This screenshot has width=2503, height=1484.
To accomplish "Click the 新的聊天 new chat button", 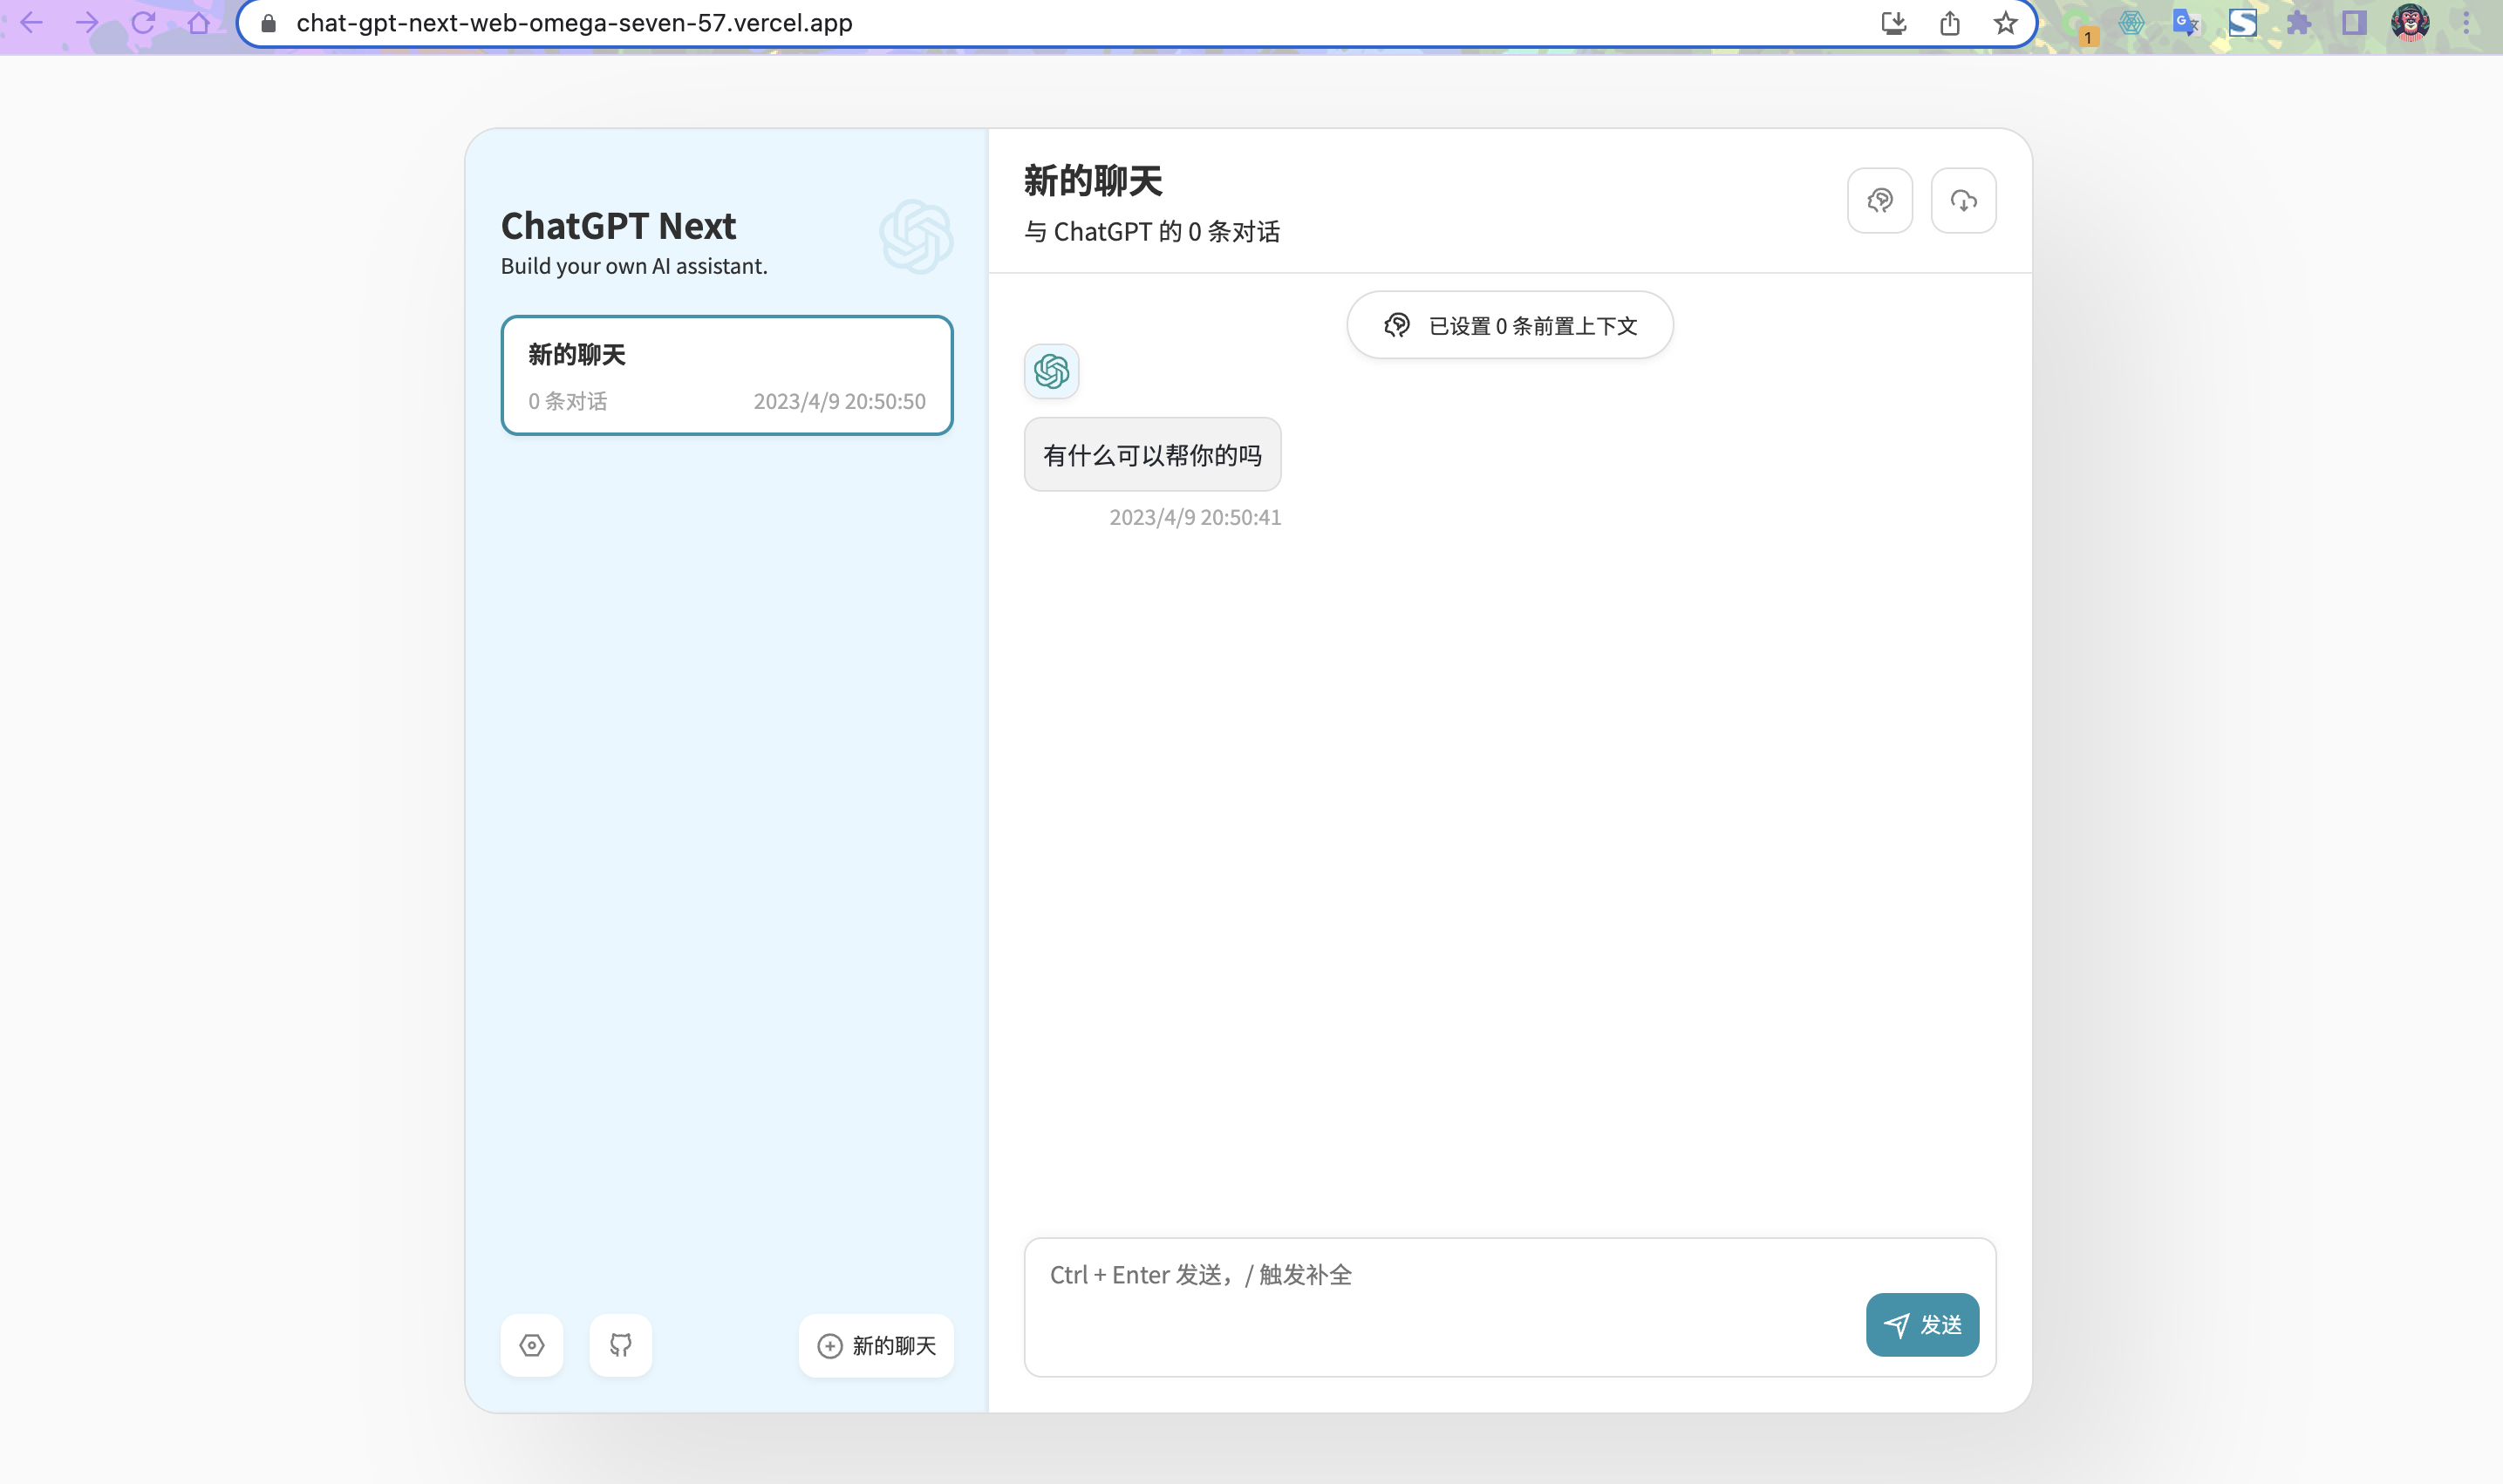I will [x=876, y=1345].
